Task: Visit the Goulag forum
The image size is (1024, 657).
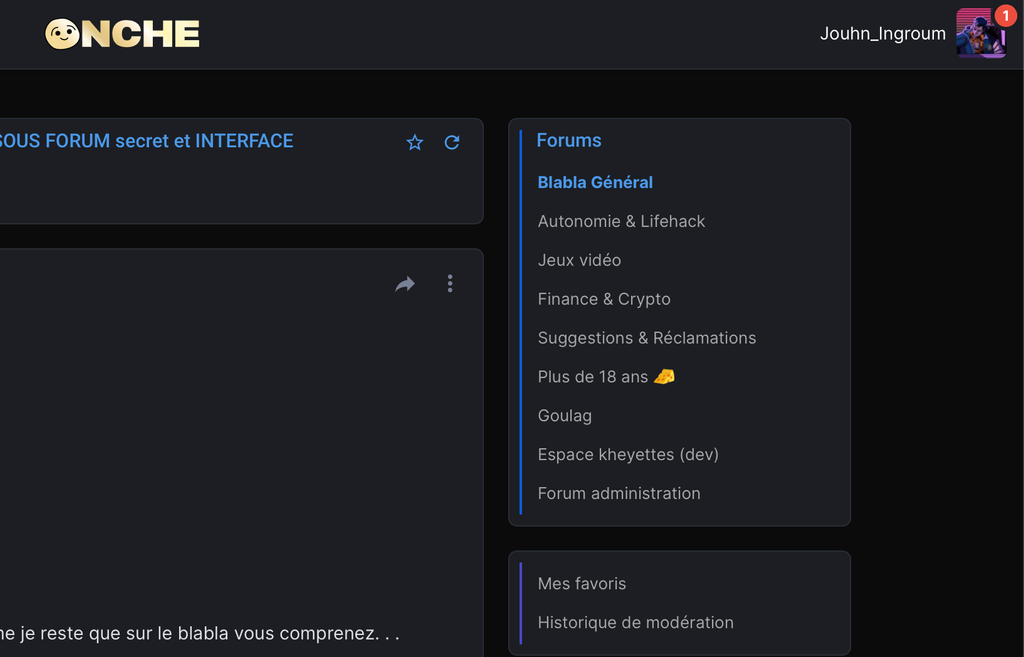Action: [564, 415]
